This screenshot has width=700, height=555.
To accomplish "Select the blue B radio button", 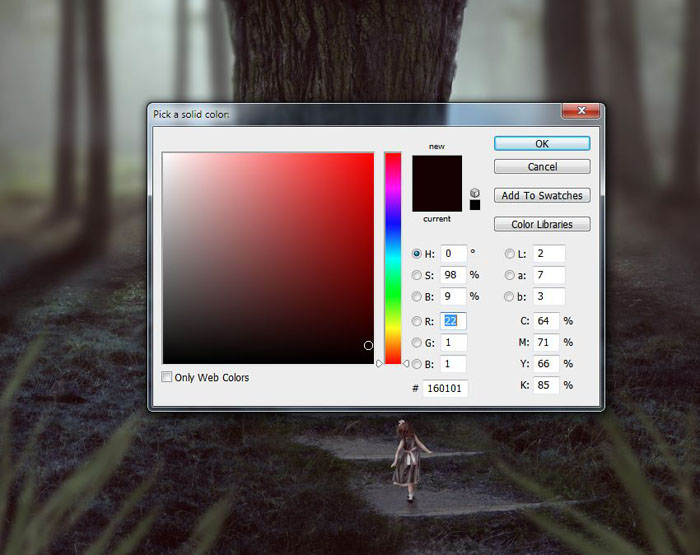I will (417, 364).
